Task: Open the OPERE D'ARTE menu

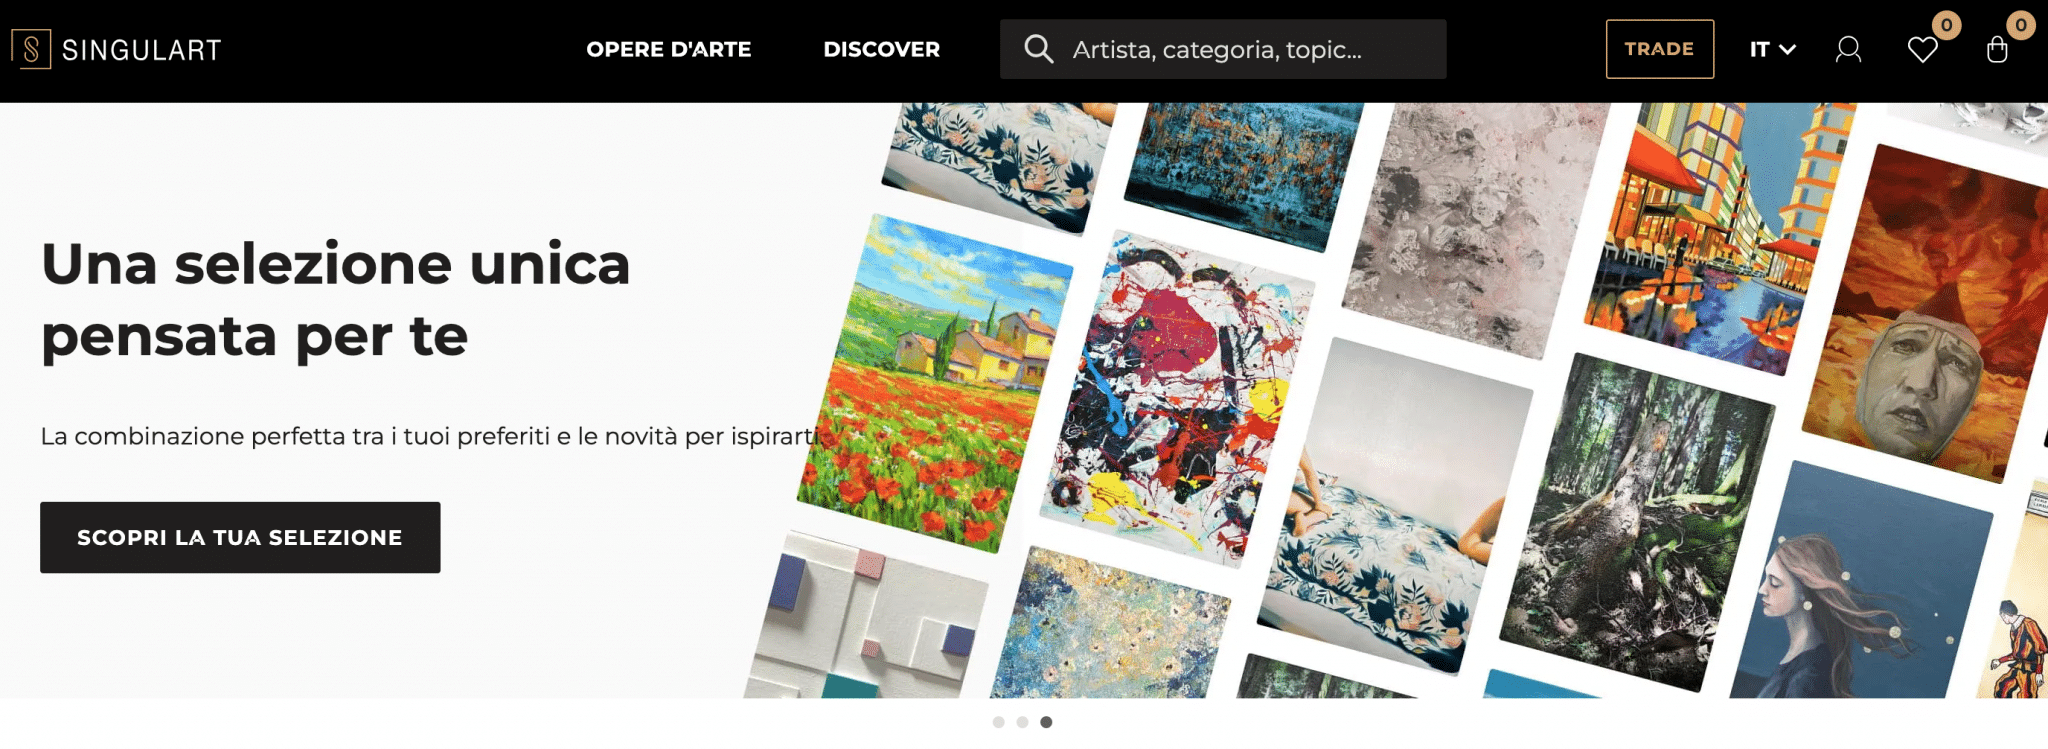Action: coord(668,49)
